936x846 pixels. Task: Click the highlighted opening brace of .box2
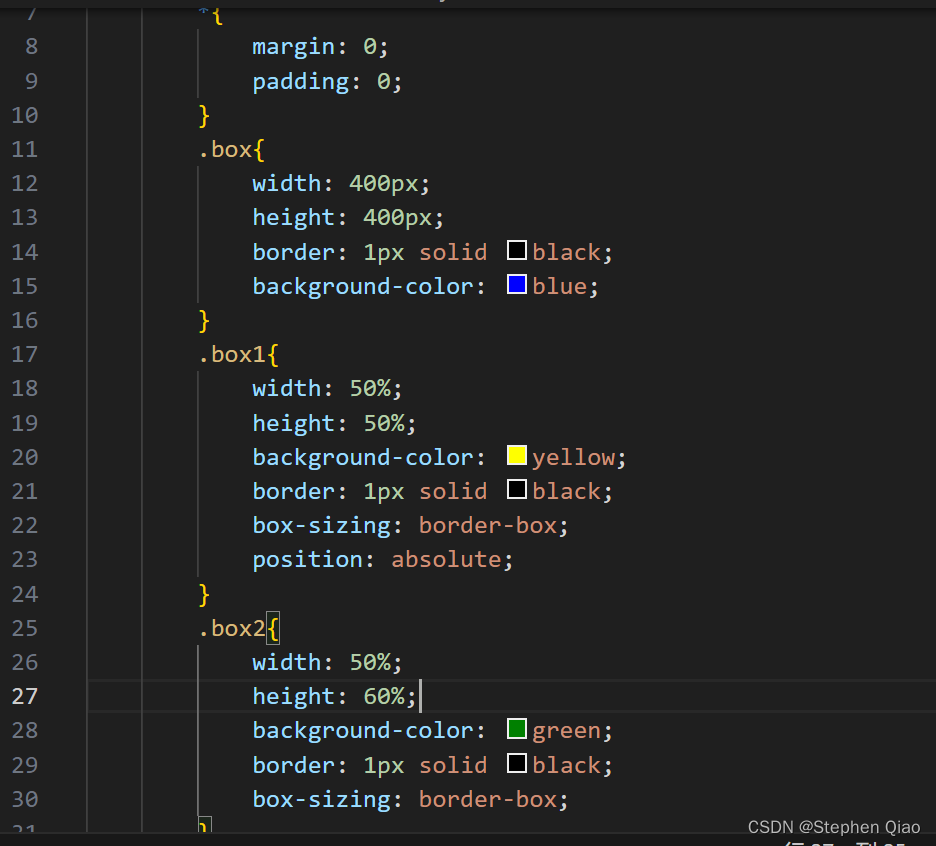(x=273, y=628)
